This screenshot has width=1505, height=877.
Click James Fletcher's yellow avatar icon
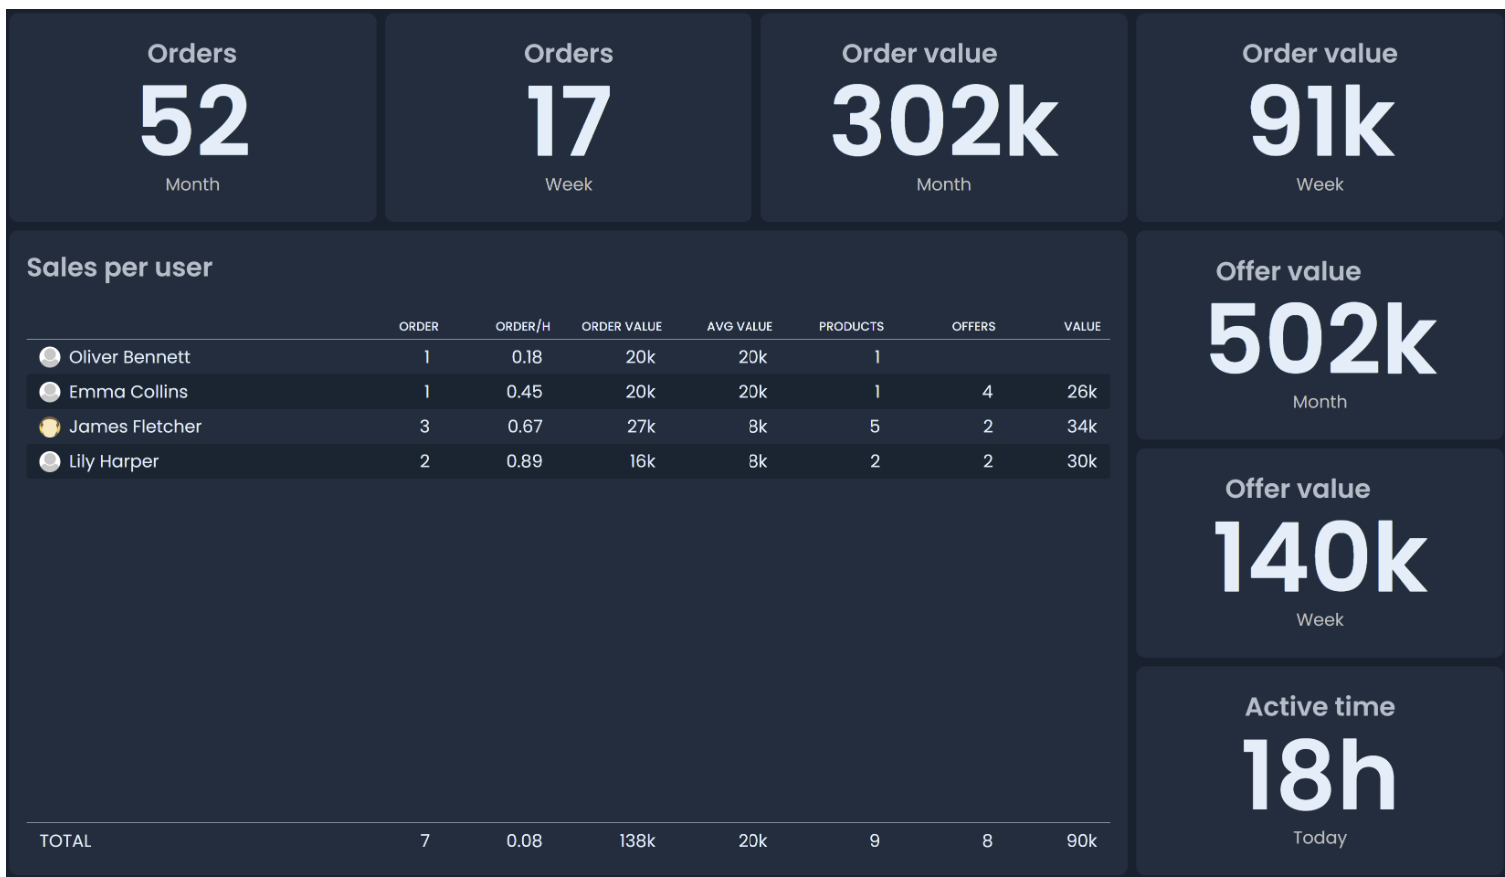tap(49, 427)
